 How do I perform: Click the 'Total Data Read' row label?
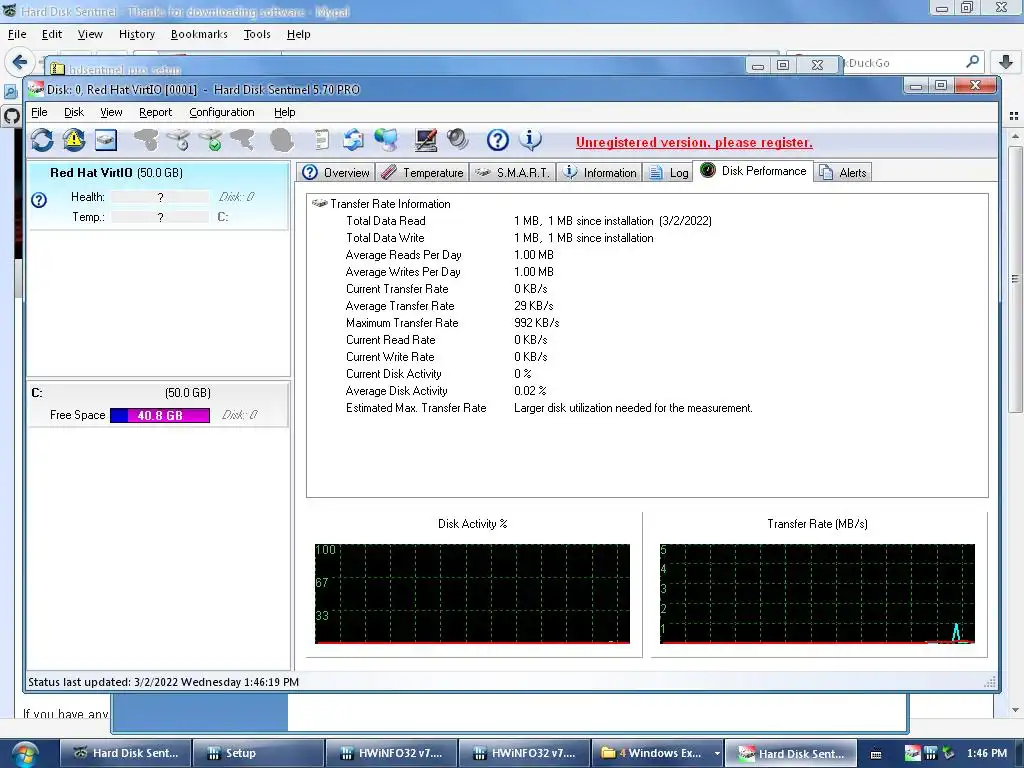pyautogui.click(x=385, y=221)
